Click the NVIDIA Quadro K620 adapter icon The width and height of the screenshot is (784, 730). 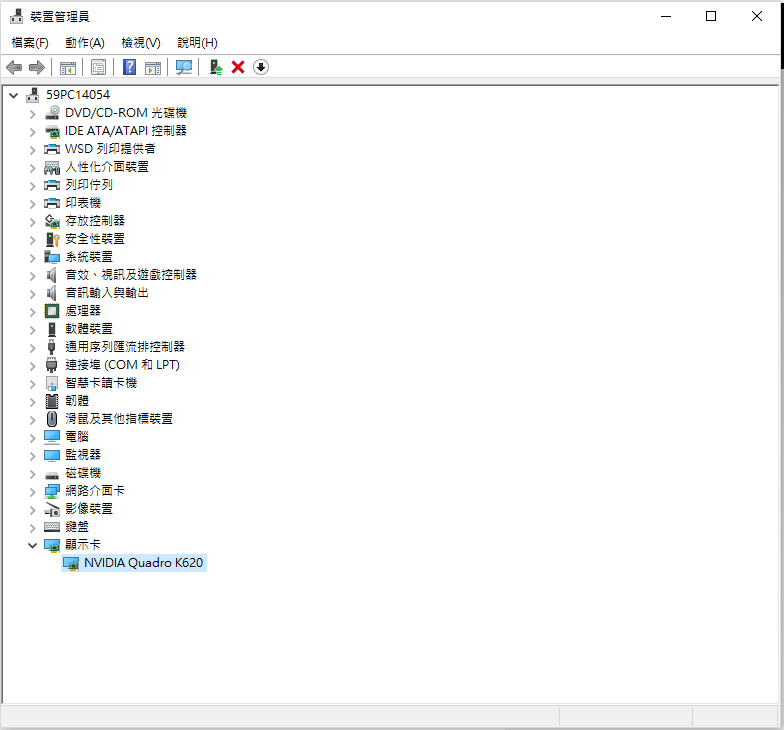[x=71, y=564]
